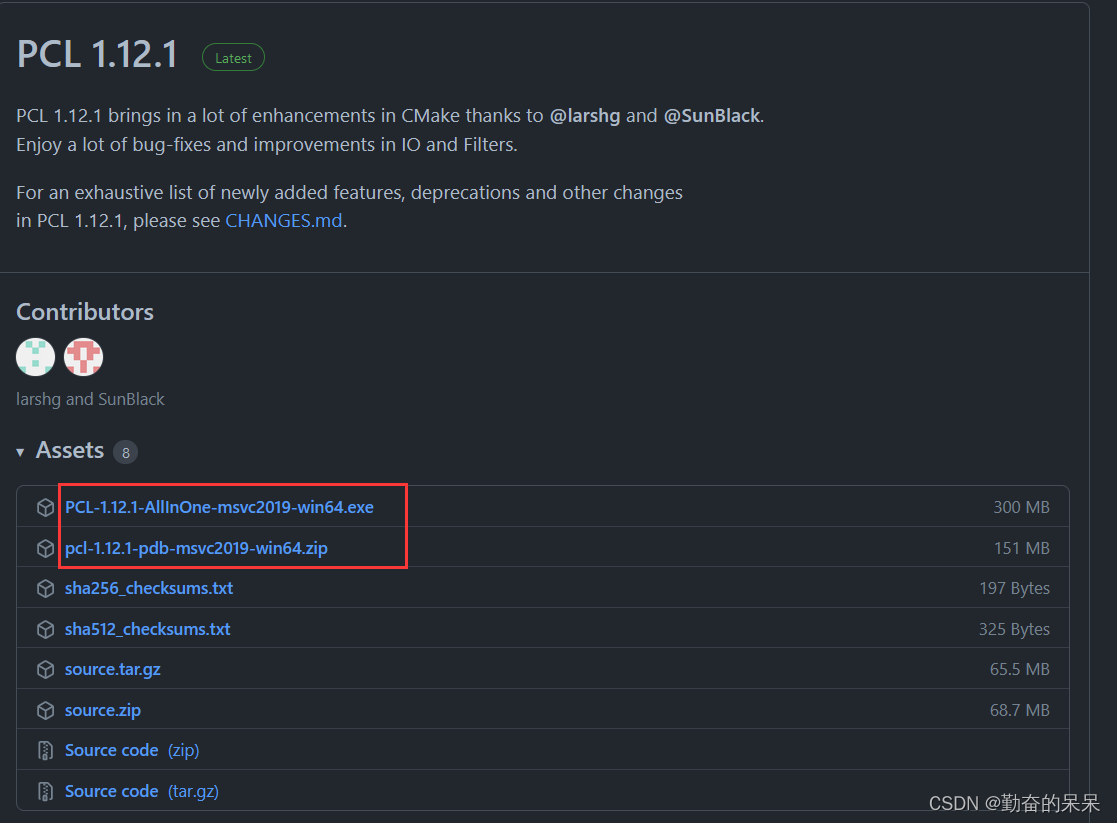This screenshot has width=1117, height=823.
Task: Download Source code (zip)
Action: point(132,750)
